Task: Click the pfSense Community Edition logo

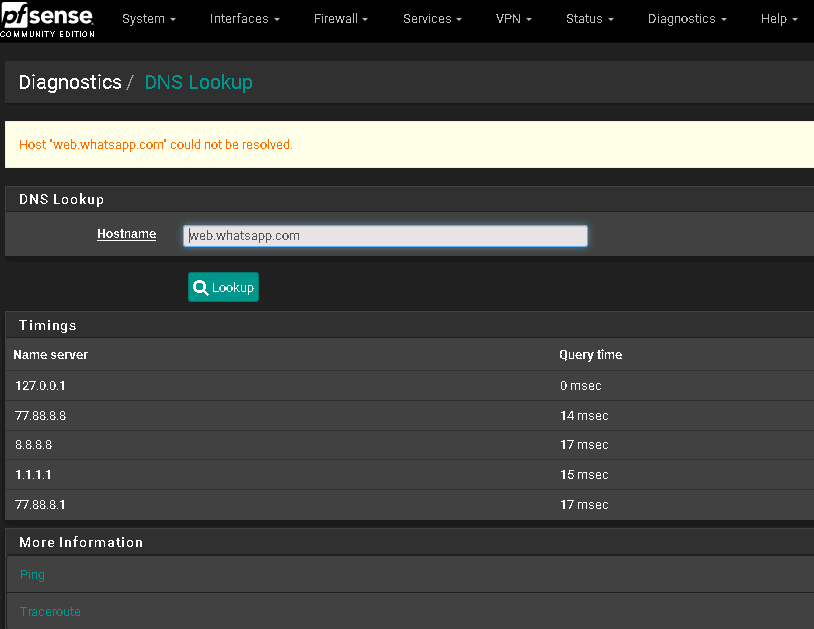Action: pos(47,20)
